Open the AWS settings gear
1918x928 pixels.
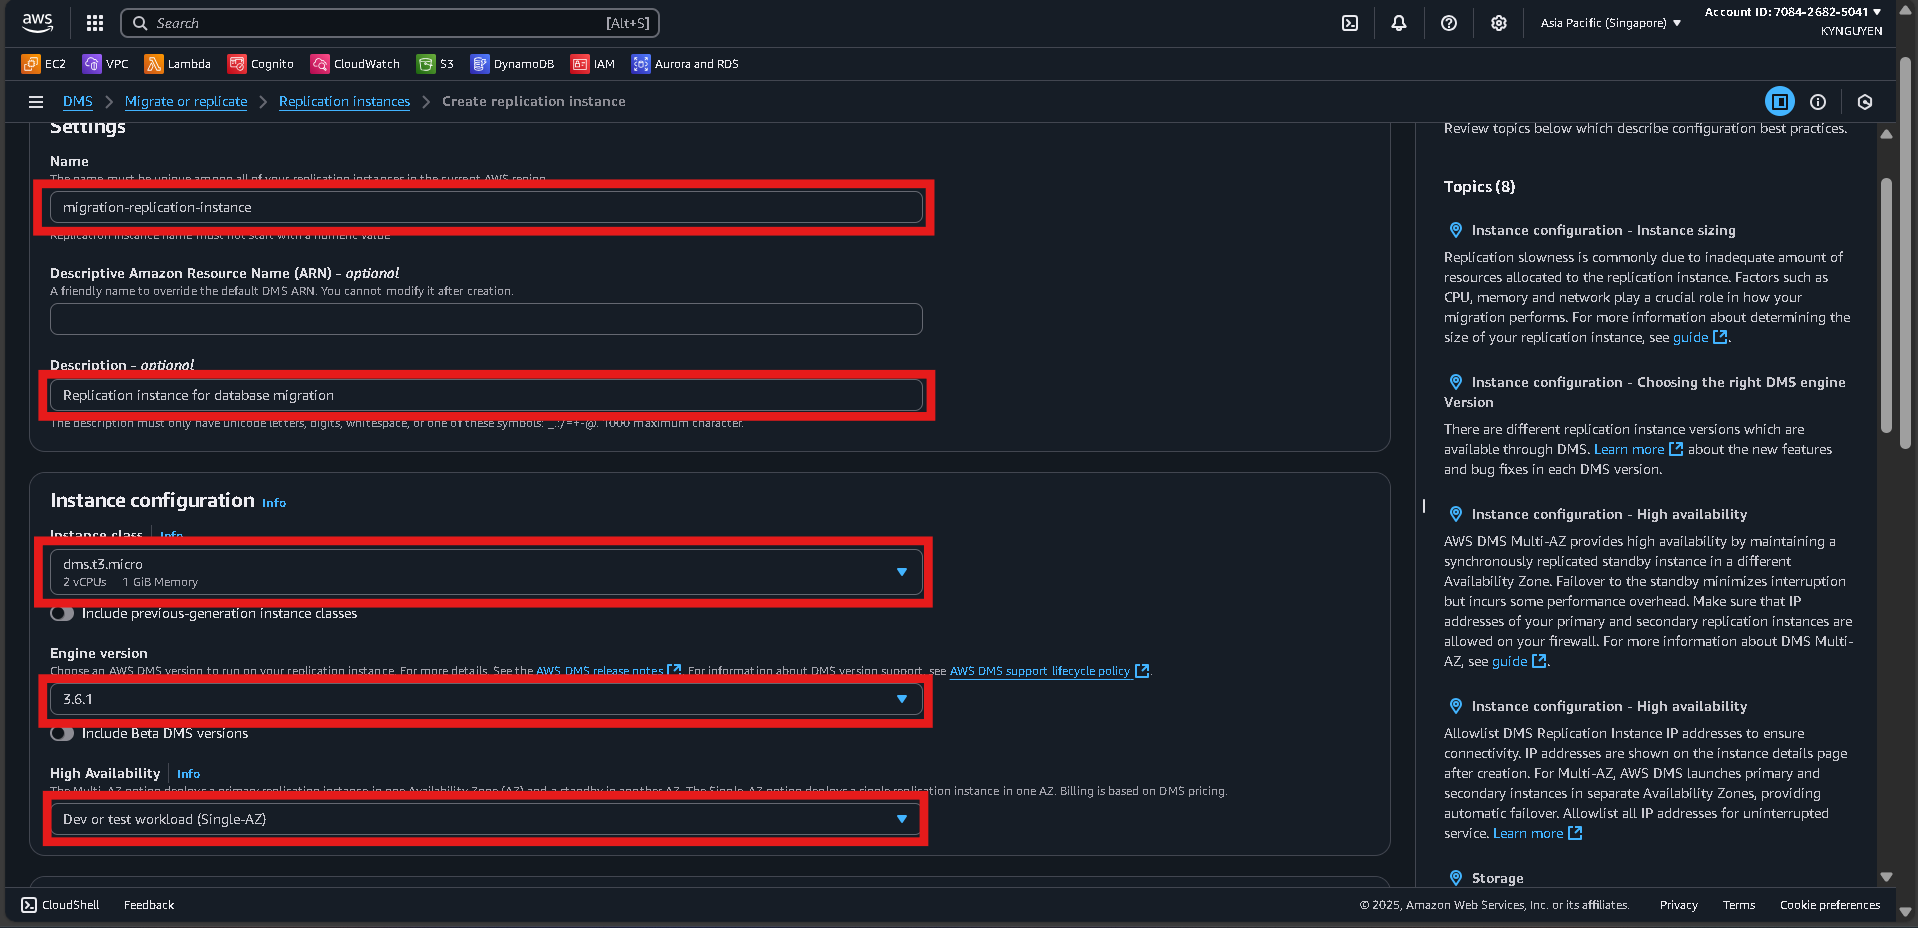[1497, 22]
